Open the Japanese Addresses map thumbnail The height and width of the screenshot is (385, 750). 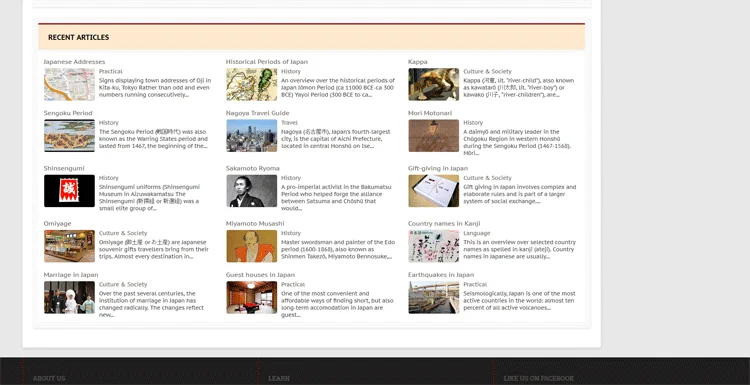coord(69,84)
